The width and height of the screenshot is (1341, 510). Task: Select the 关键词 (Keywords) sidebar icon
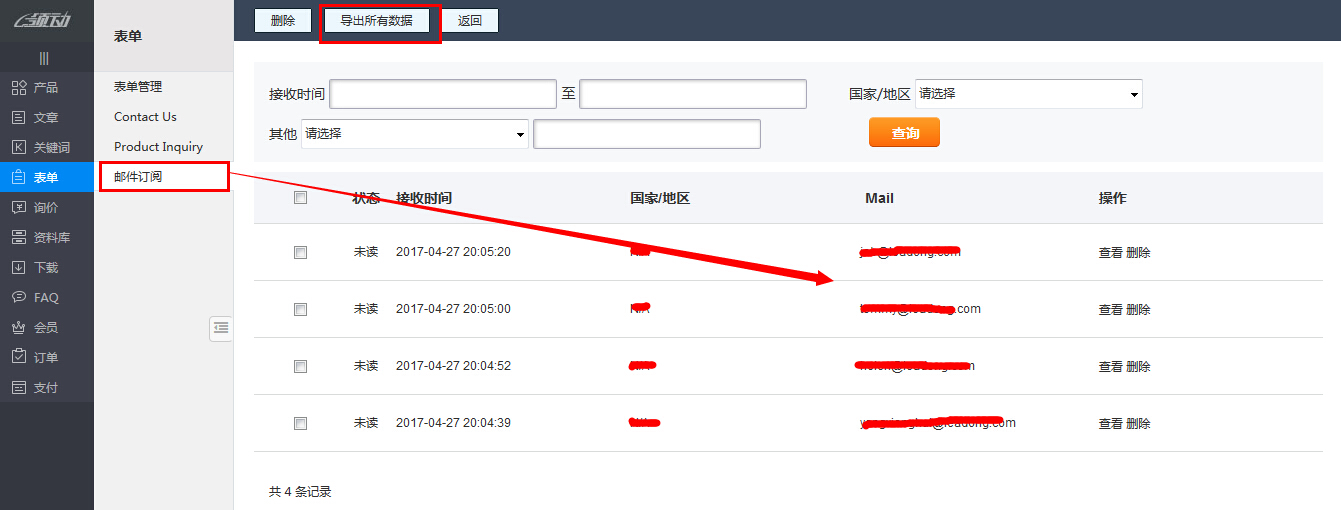pyautogui.click(x=18, y=148)
